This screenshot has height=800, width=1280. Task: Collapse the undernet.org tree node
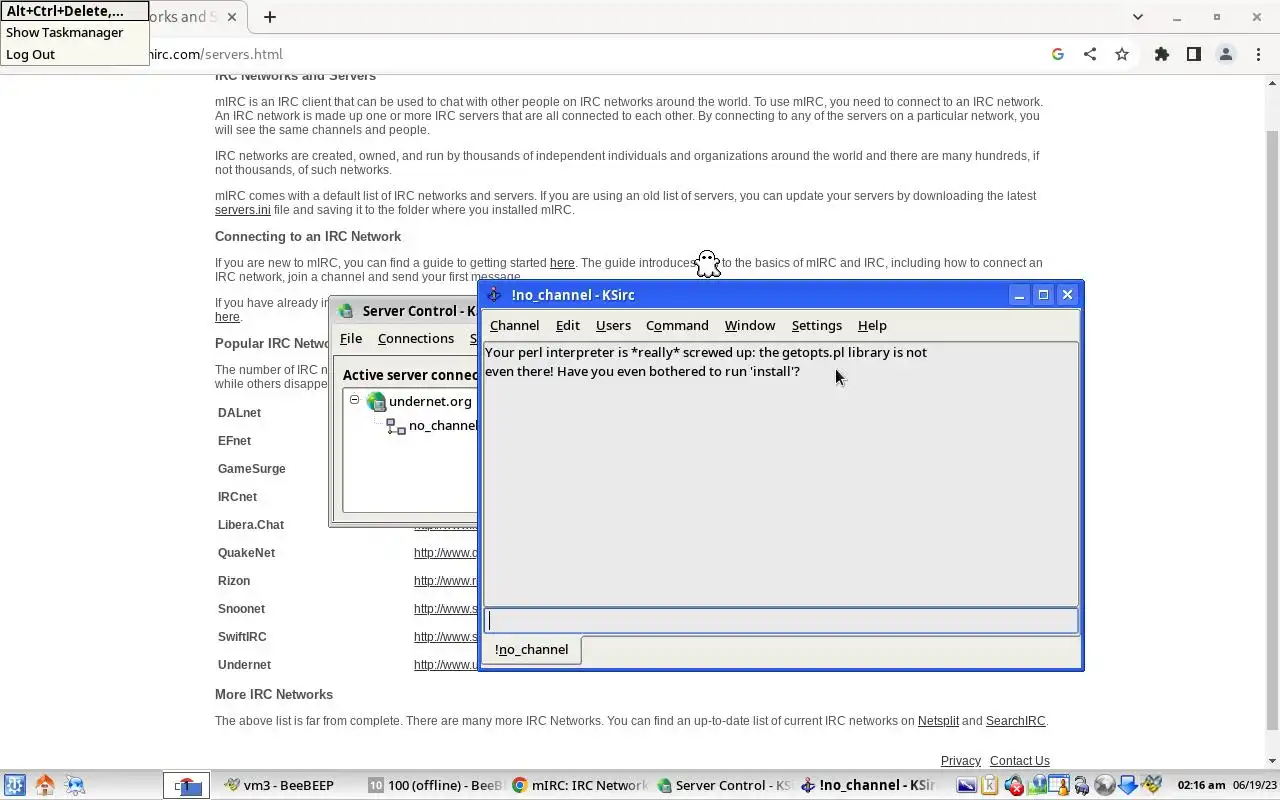coord(354,399)
